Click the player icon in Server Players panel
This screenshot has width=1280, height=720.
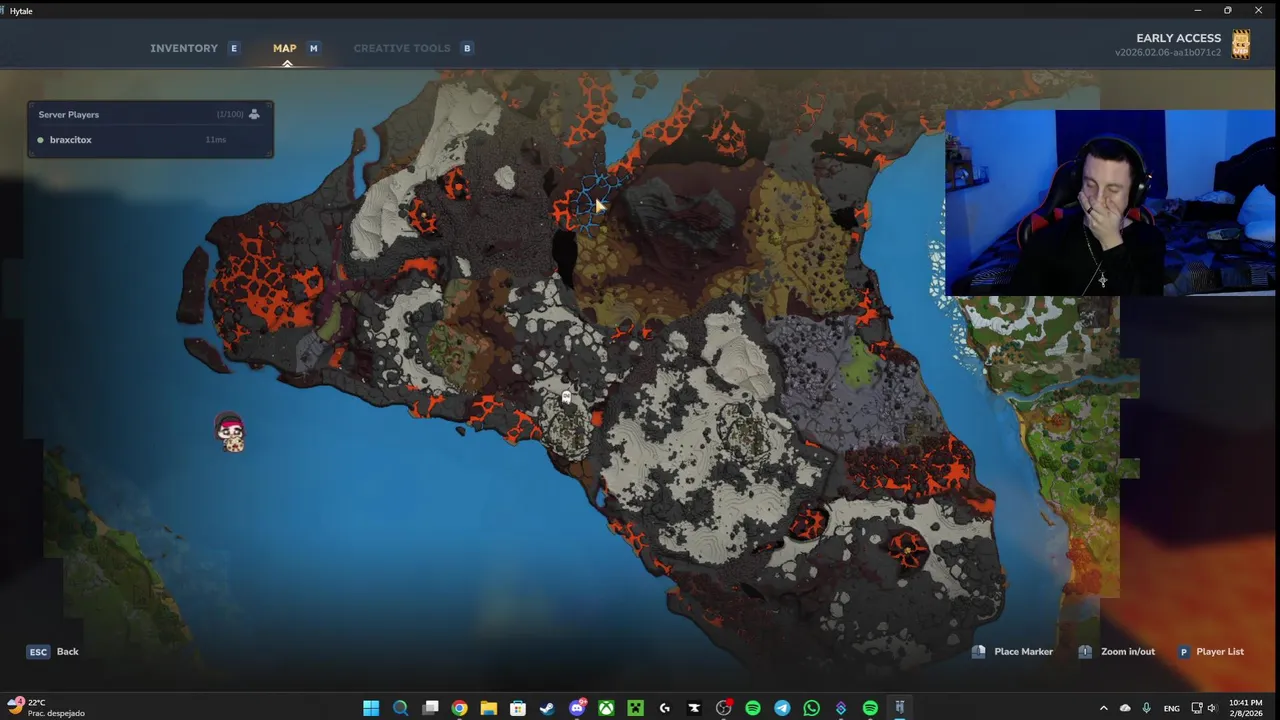254,114
